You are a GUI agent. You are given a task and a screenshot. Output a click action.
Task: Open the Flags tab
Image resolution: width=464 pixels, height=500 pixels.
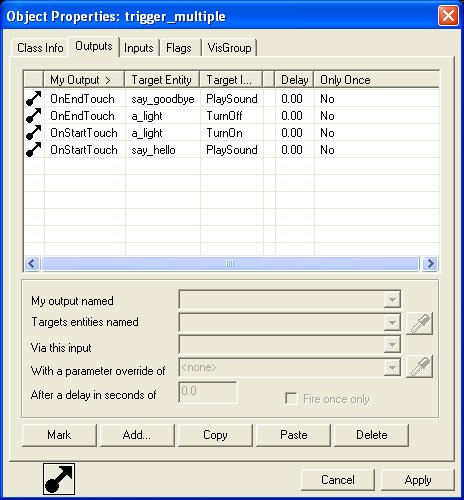pos(179,48)
